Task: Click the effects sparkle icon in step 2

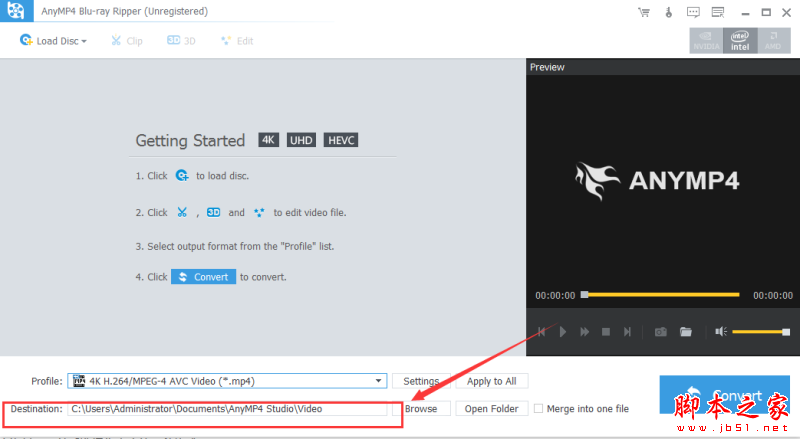Action: click(259, 212)
